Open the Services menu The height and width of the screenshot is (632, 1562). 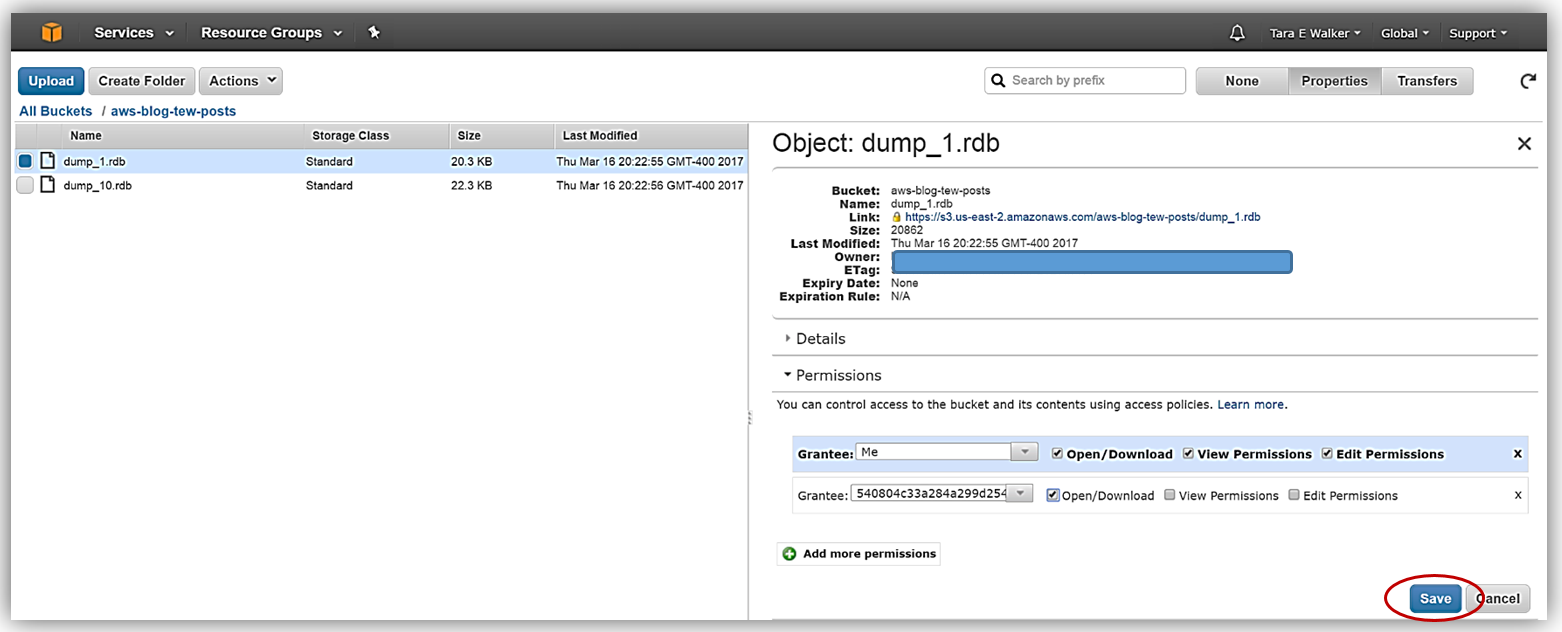coord(134,33)
